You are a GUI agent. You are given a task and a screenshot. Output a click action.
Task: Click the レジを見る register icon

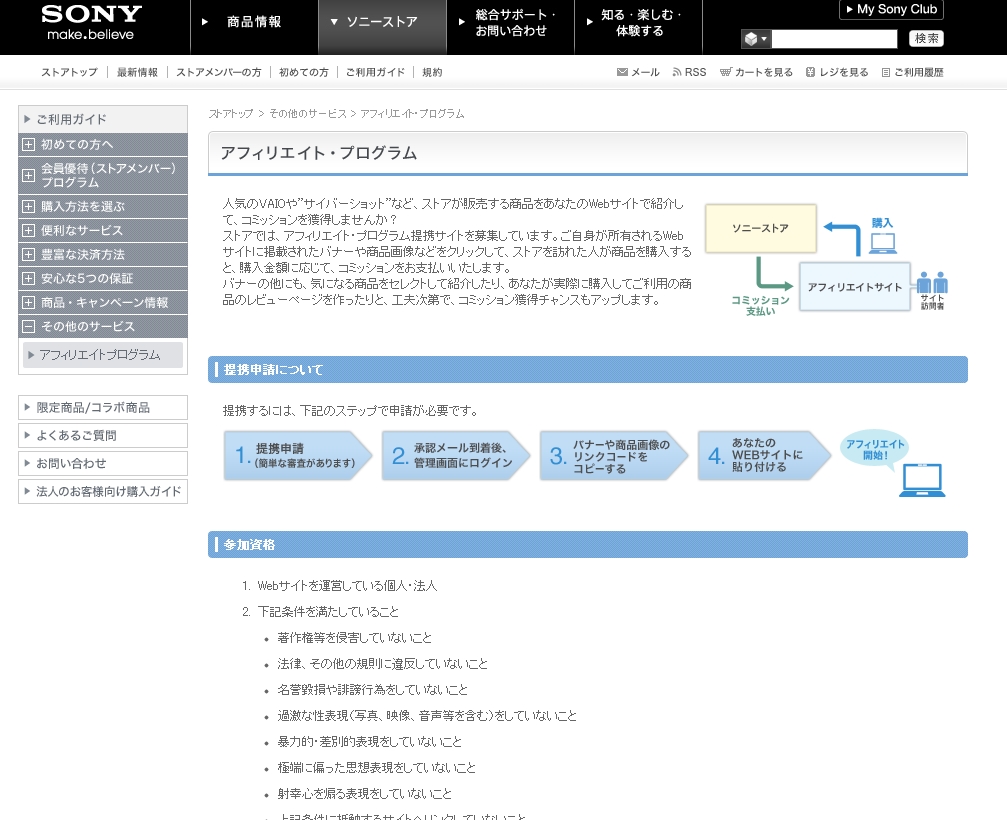(810, 73)
